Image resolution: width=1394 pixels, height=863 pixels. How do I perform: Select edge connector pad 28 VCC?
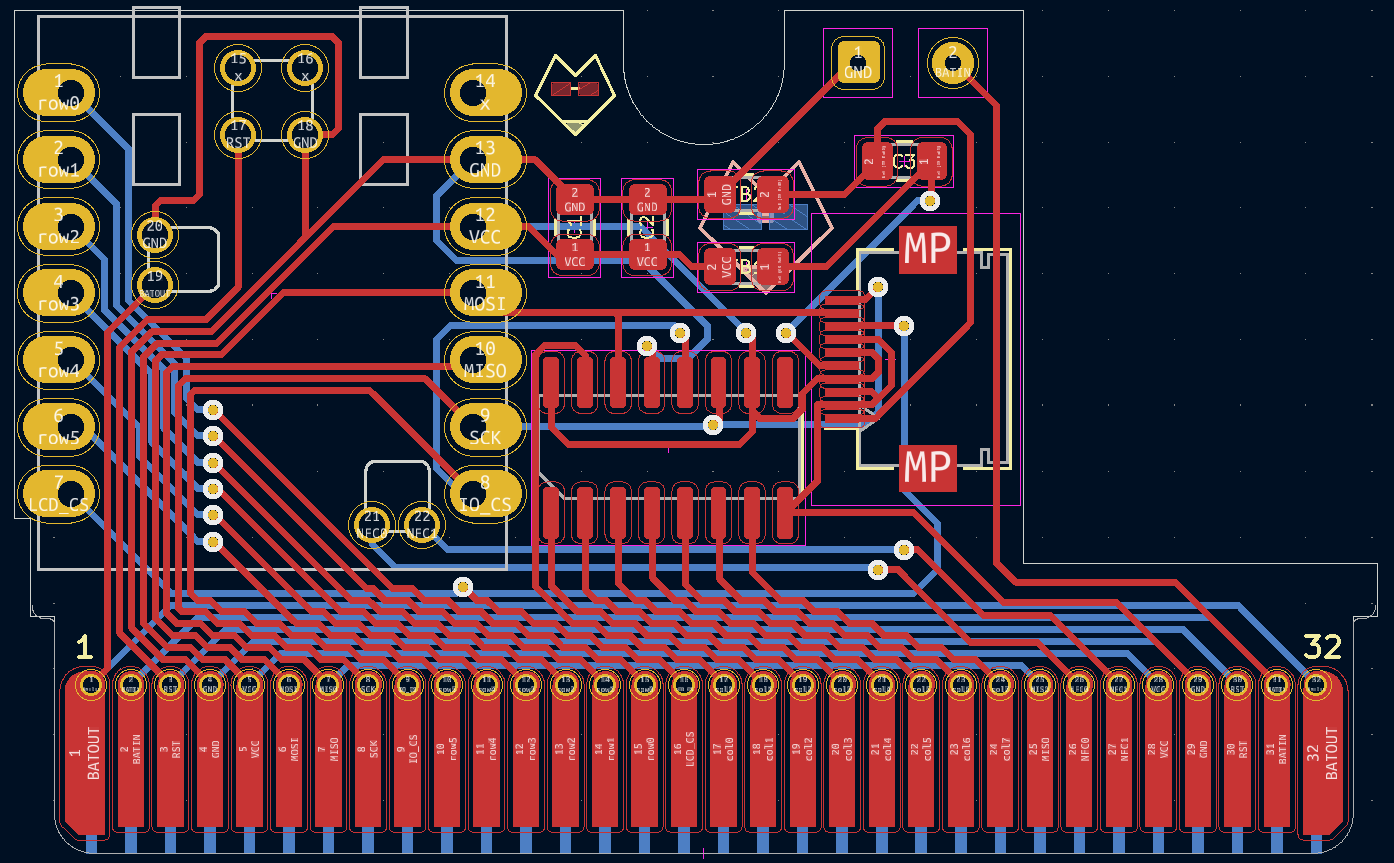[x=1157, y=752]
